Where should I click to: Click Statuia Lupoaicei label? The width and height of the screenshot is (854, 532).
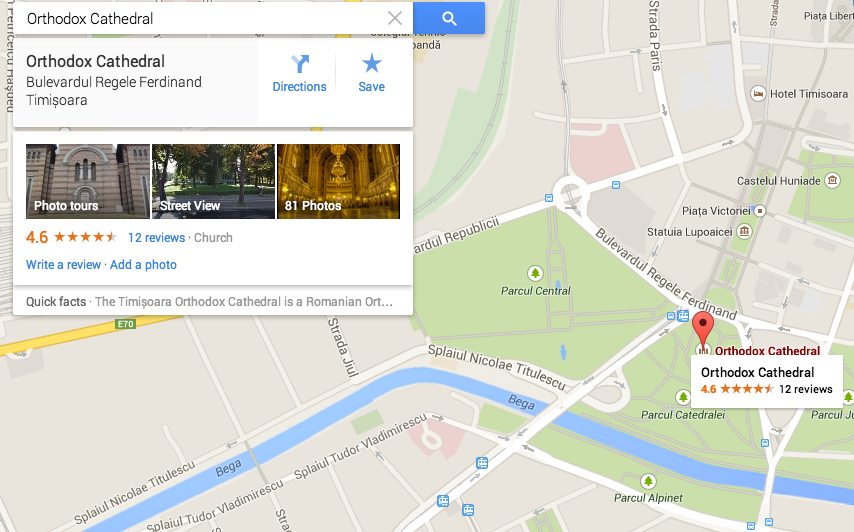click(690, 232)
